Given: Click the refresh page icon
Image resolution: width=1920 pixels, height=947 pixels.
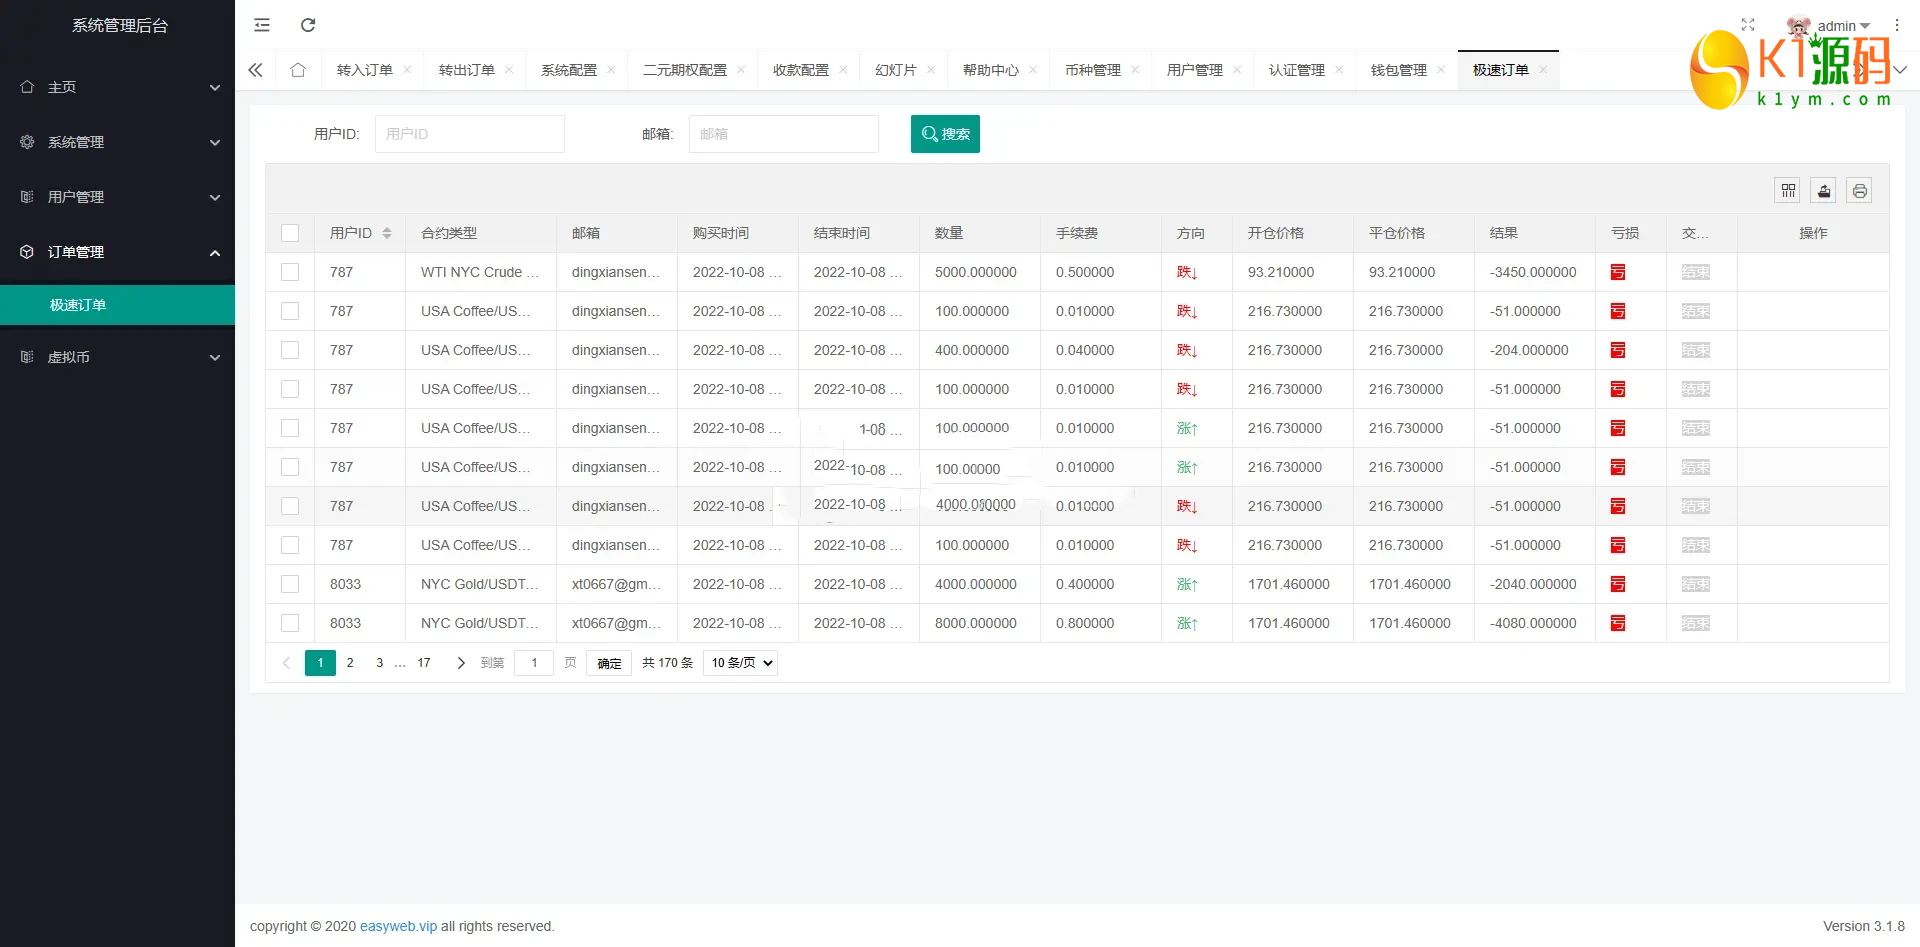Looking at the screenshot, I should [x=308, y=25].
